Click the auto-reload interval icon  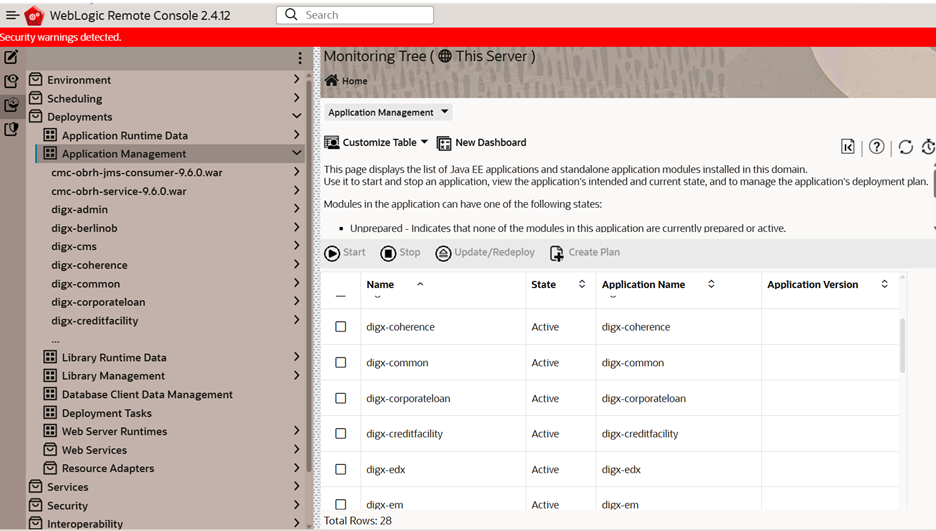[929, 147]
